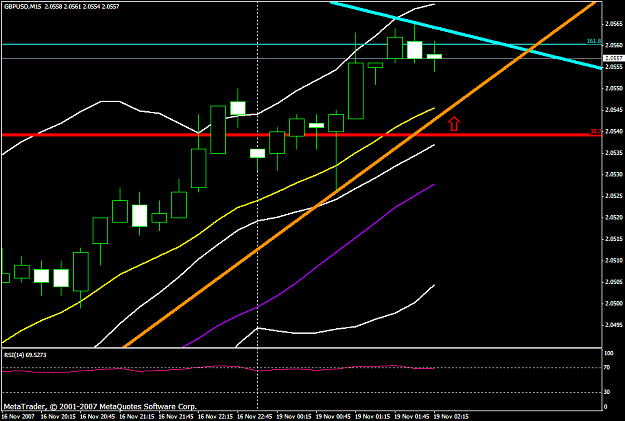Click the 2.0550 price scale label
This screenshot has width=625, height=421.
(x=614, y=89)
